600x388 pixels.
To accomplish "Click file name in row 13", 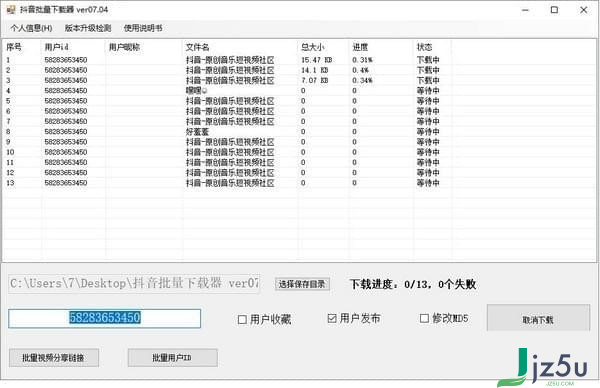I will tap(230, 183).
